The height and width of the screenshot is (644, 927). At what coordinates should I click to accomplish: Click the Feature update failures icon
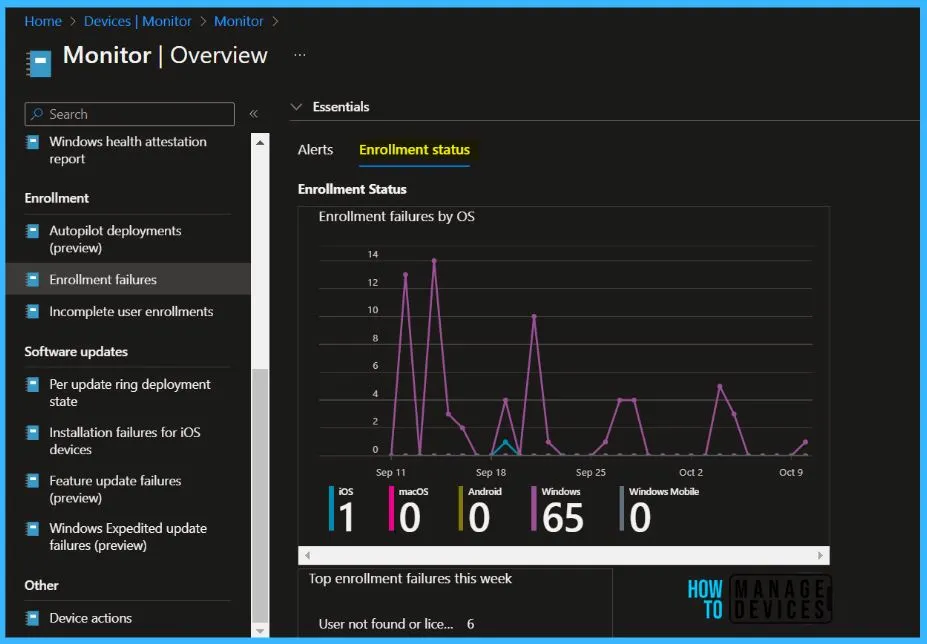pyautogui.click(x=33, y=480)
